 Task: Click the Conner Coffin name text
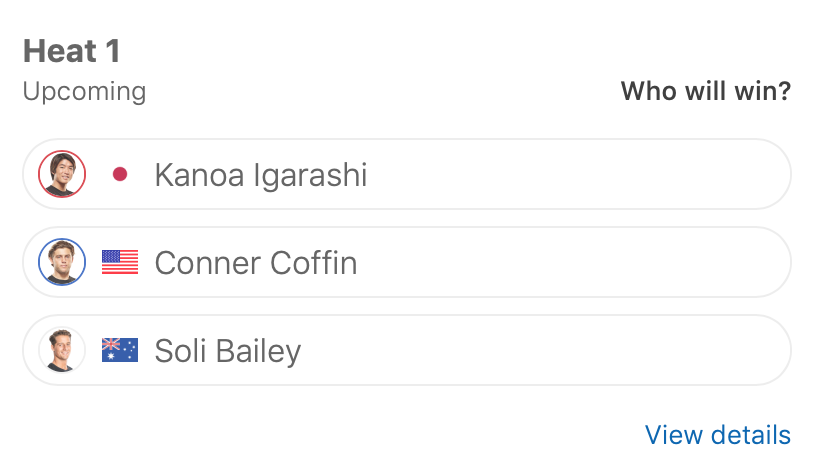tap(255, 263)
